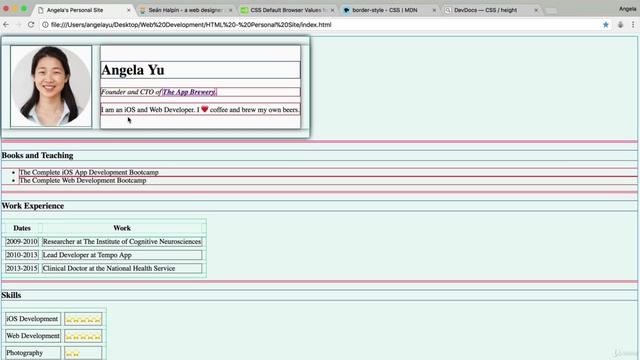
Task: Click Researcher at Institute of Cognitive Neurosciences cell
Action: [122, 242]
